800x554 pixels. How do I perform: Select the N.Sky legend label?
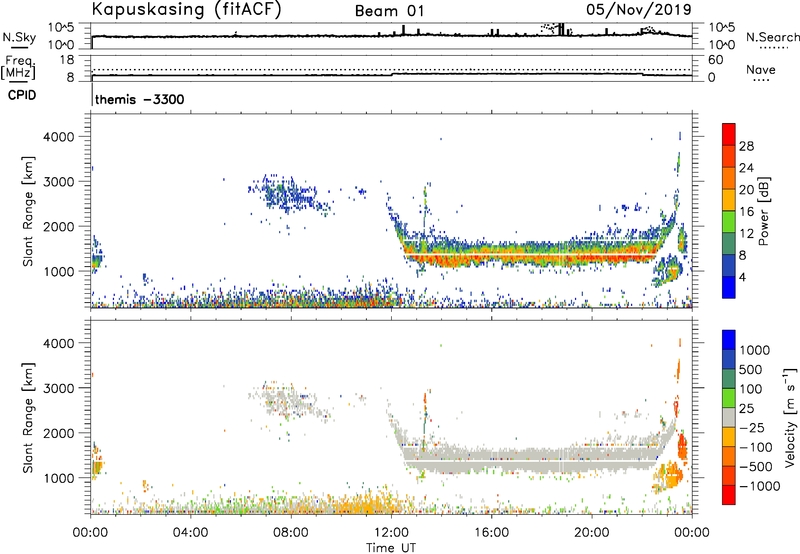pos(19,37)
